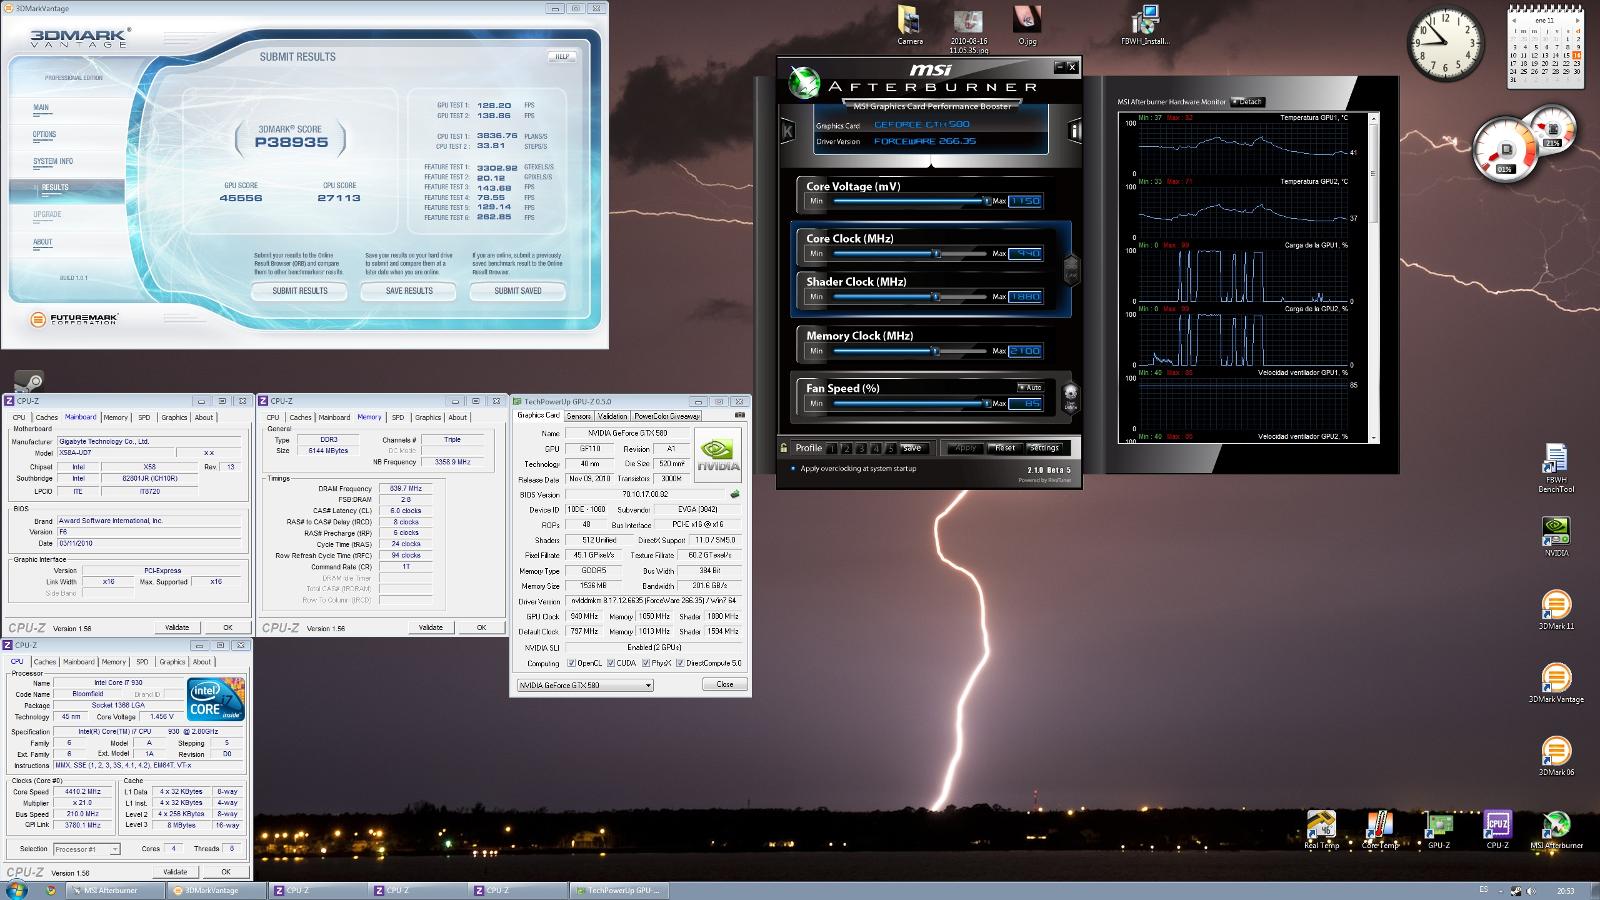The height and width of the screenshot is (900, 1600).
Task: Toggle the core/shader clock link icon
Action: pyautogui.click(x=1071, y=270)
